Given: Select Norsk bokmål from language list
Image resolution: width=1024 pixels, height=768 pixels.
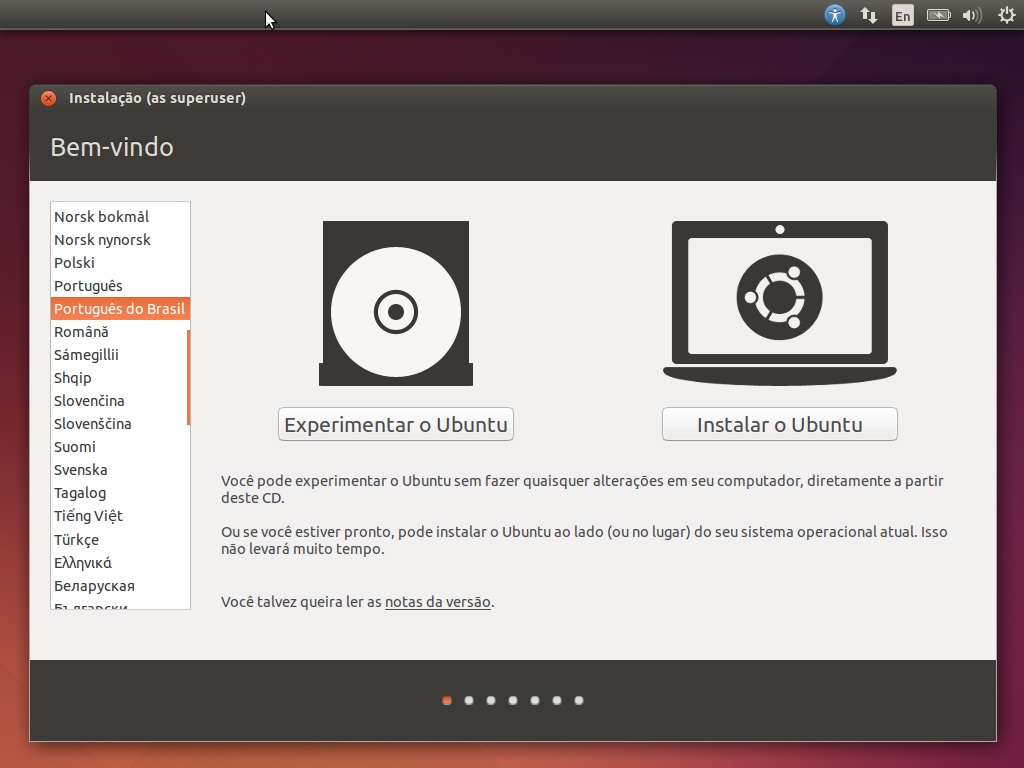Looking at the screenshot, I should click(x=101, y=217).
